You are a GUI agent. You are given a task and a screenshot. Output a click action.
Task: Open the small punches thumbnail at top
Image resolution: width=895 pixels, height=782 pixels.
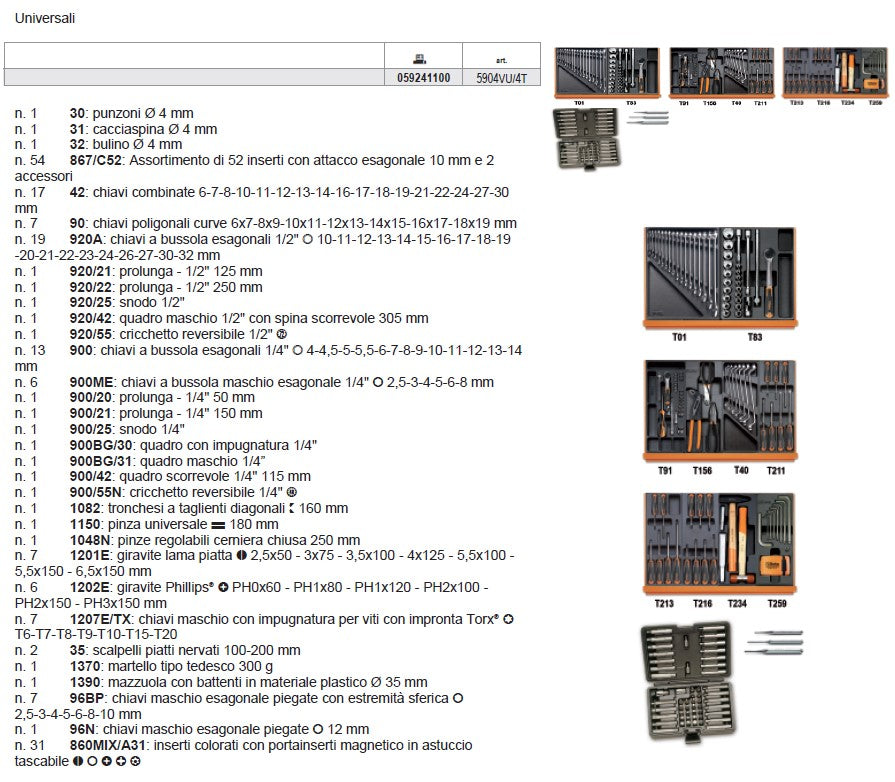click(648, 118)
